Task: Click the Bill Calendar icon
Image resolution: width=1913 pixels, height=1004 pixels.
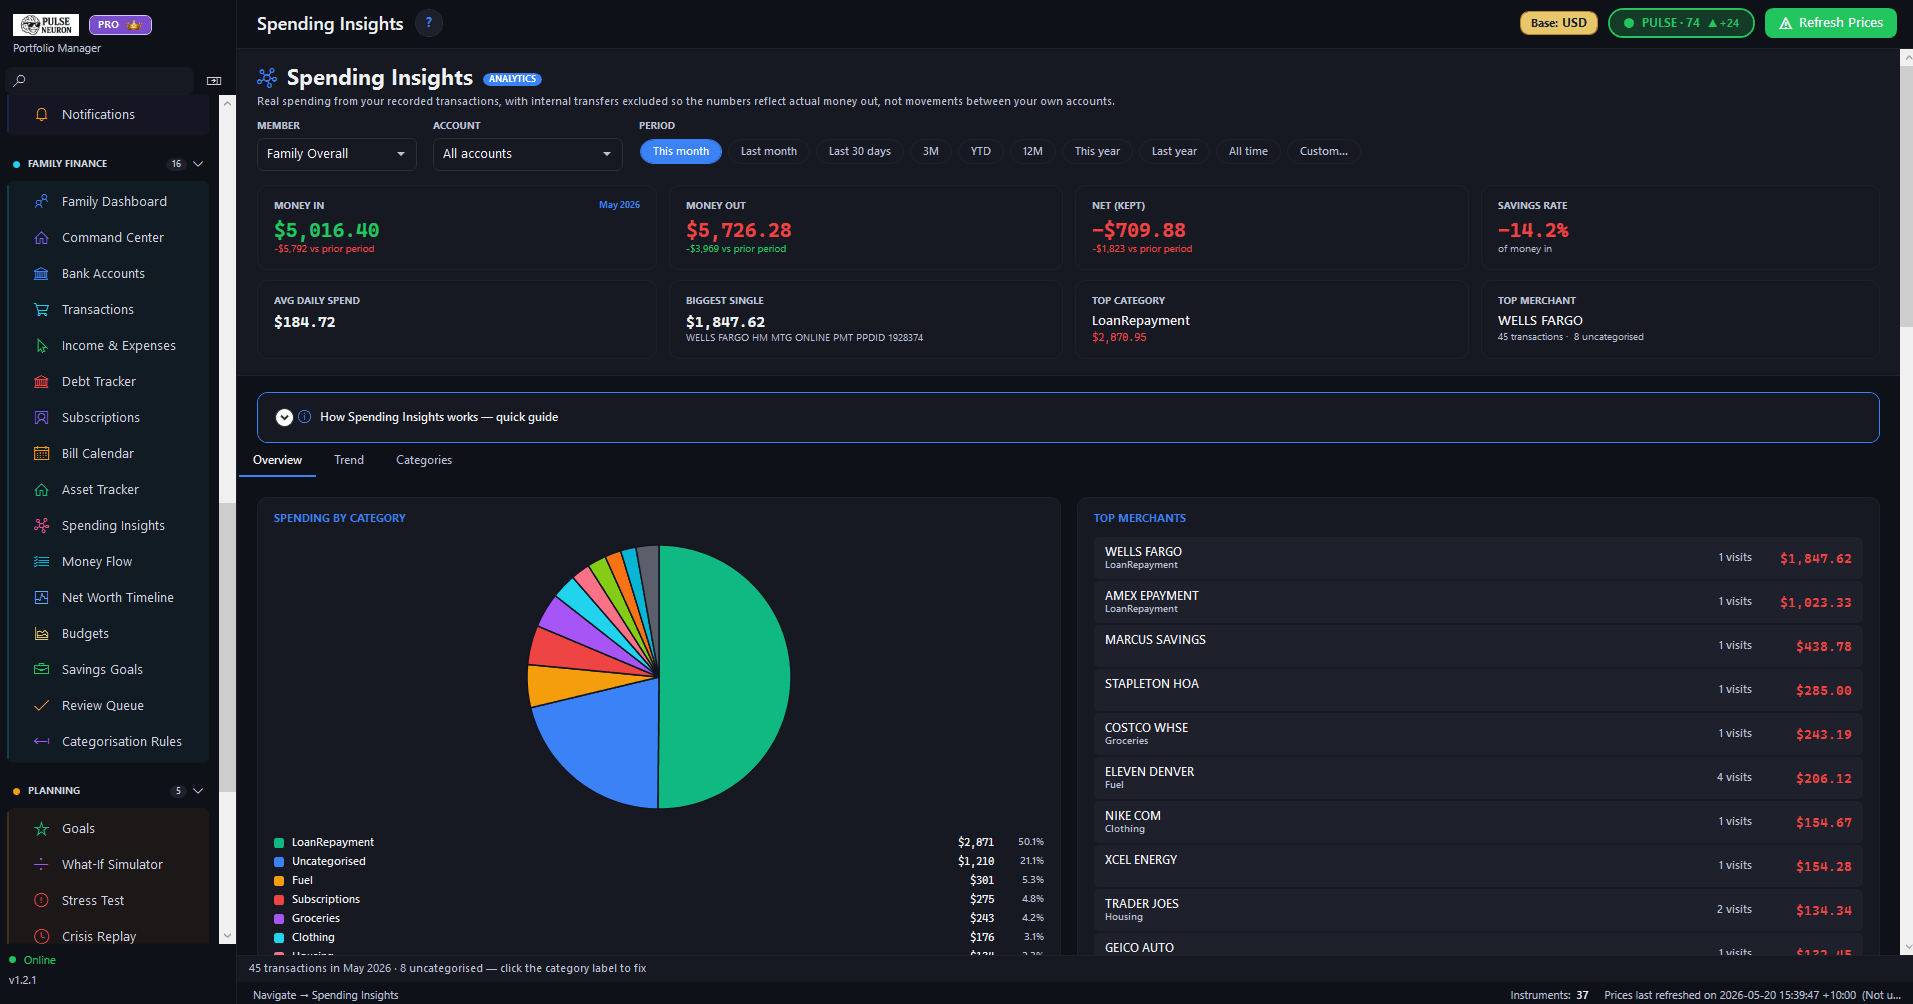Action: [x=41, y=453]
